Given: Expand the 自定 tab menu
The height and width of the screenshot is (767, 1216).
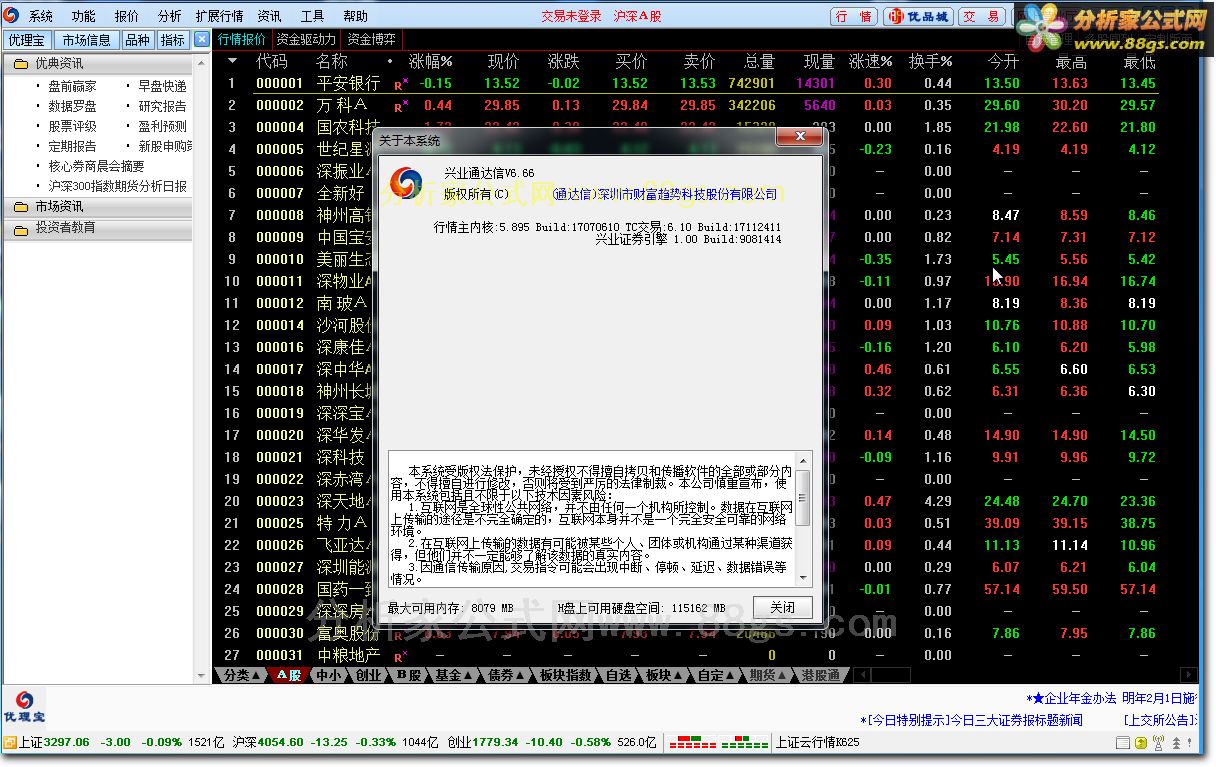Looking at the screenshot, I should click(x=716, y=675).
